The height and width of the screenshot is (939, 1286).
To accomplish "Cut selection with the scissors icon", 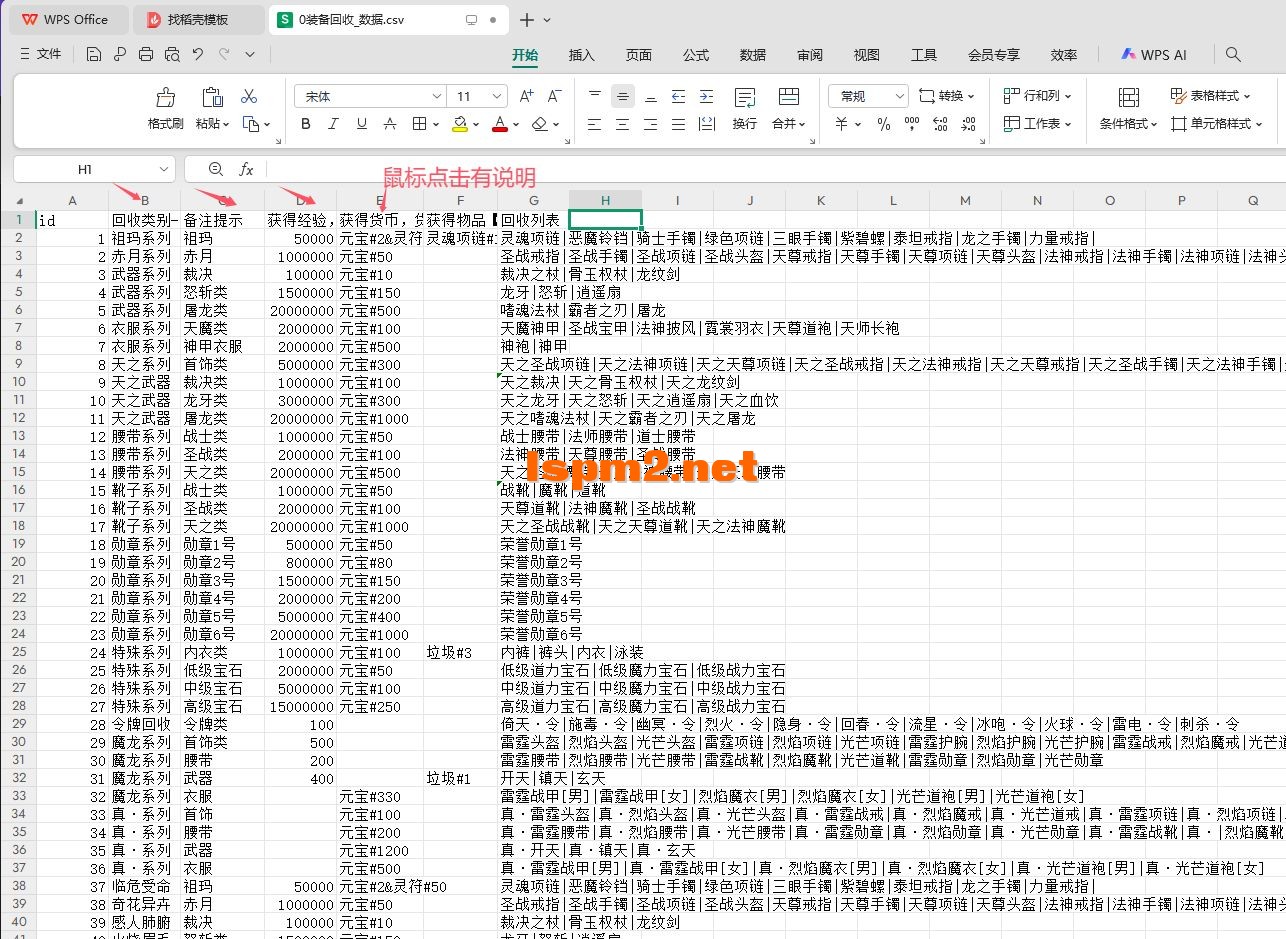I will pos(249,96).
